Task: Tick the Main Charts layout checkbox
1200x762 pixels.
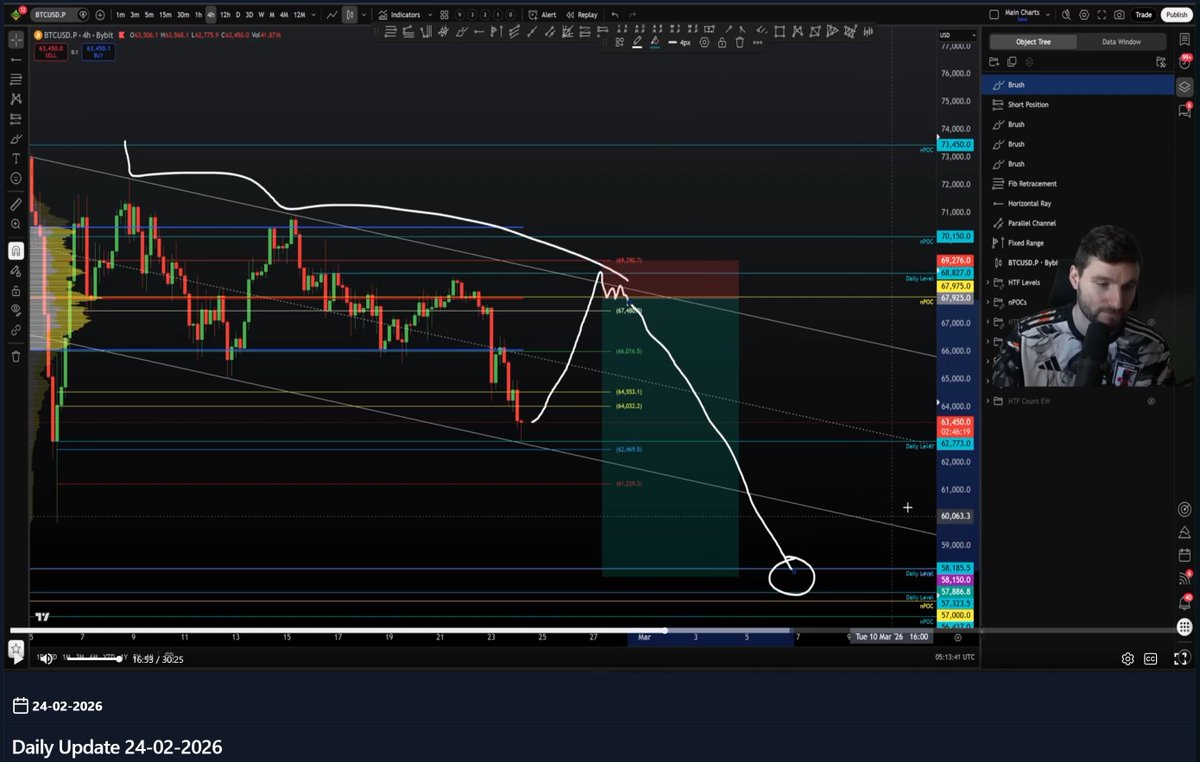Action: [x=993, y=15]
